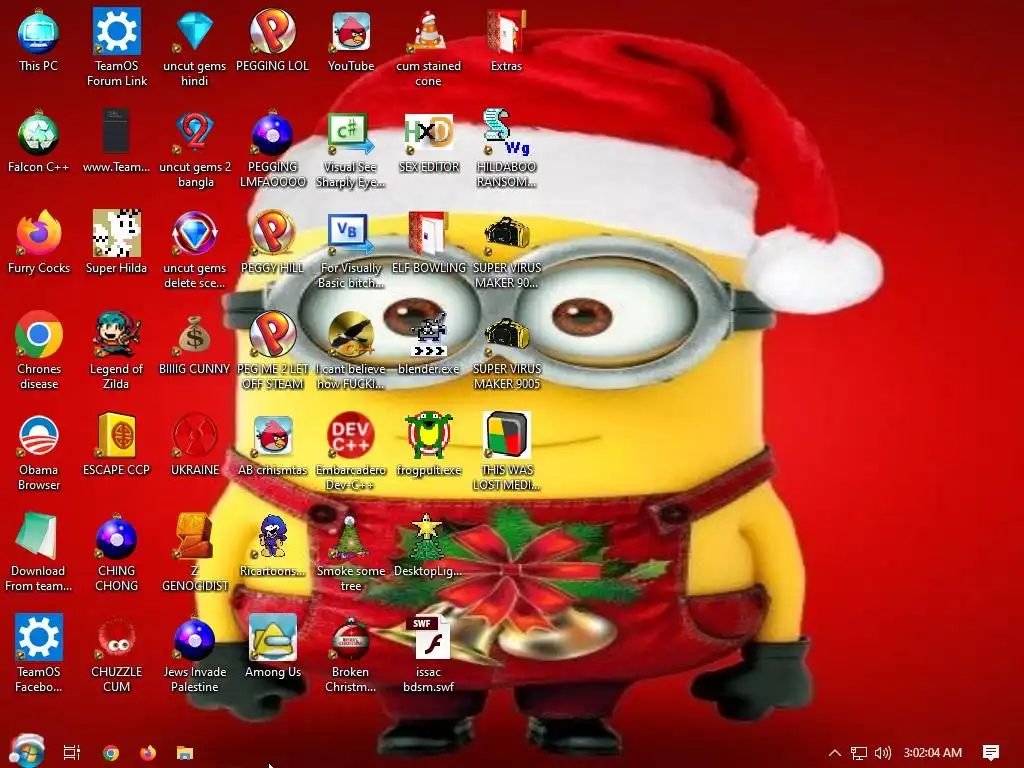Launch Chrome from the taskbar
Viewport: 1024px width, 768px height.
(x=111, y=753)
